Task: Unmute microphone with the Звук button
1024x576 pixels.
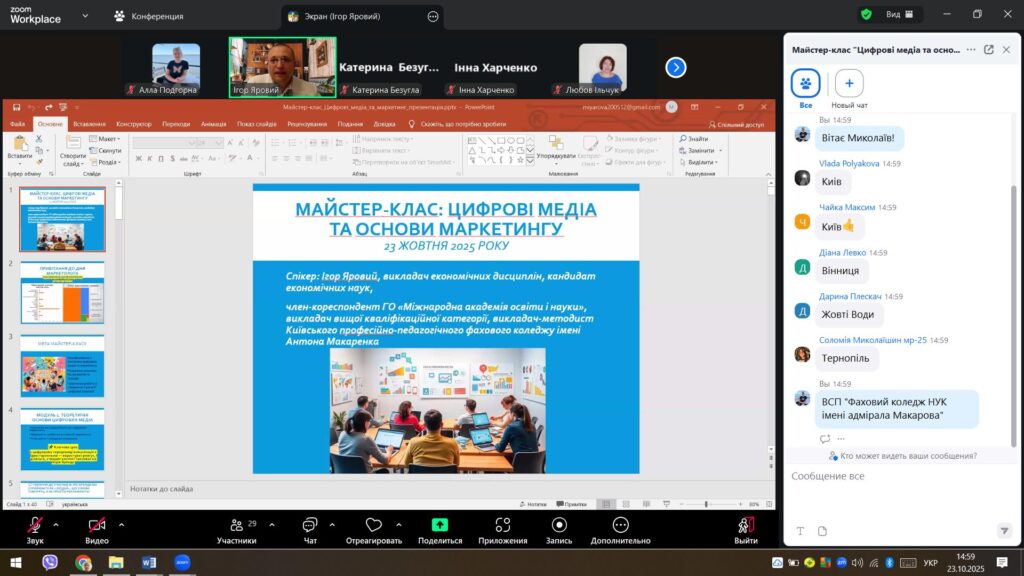Action: [x=35, y=526]
